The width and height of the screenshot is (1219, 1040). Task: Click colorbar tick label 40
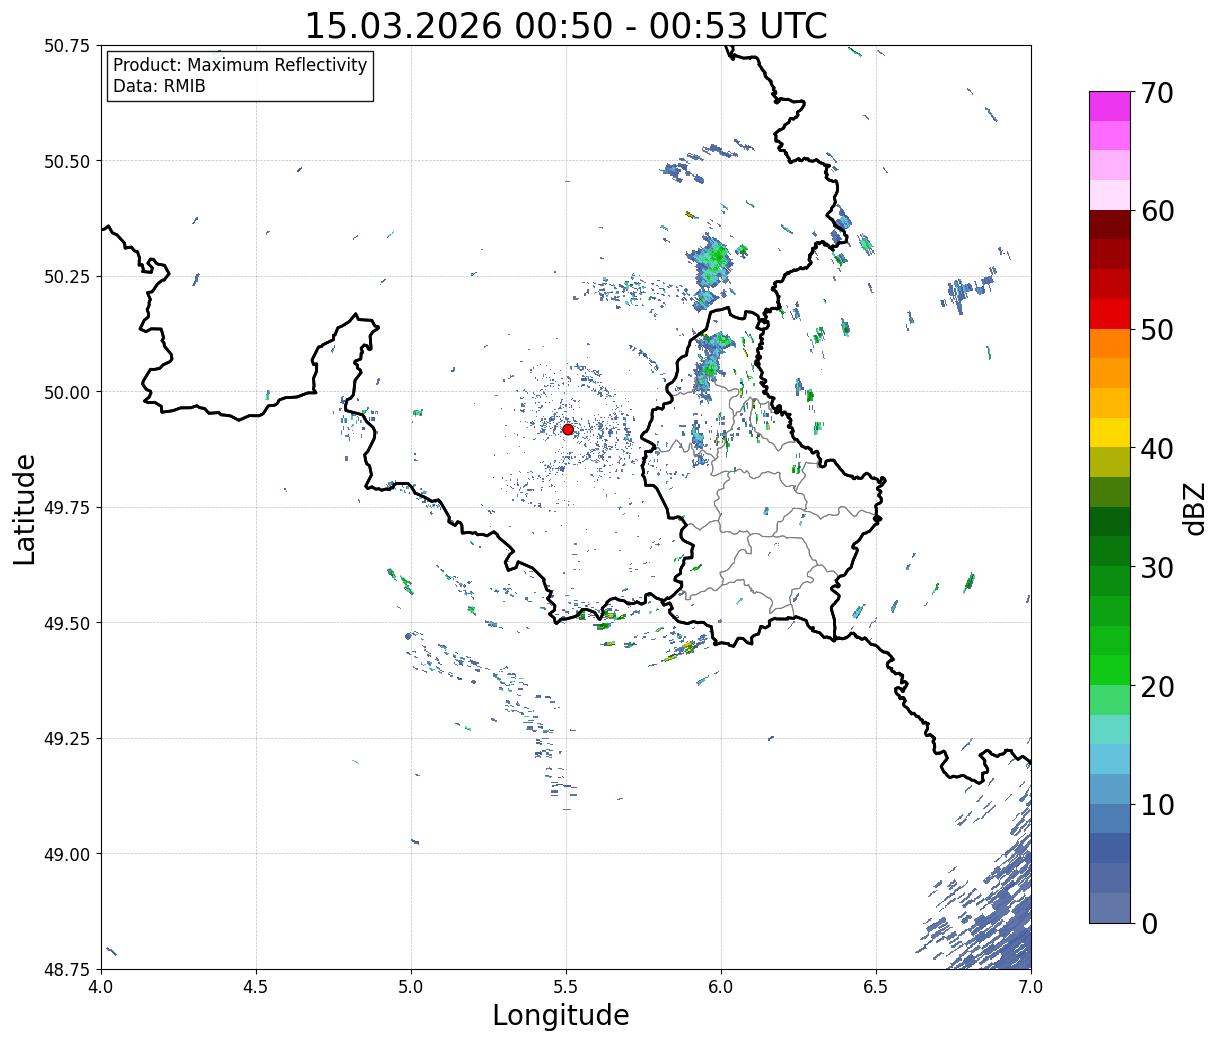(1157, 449)
